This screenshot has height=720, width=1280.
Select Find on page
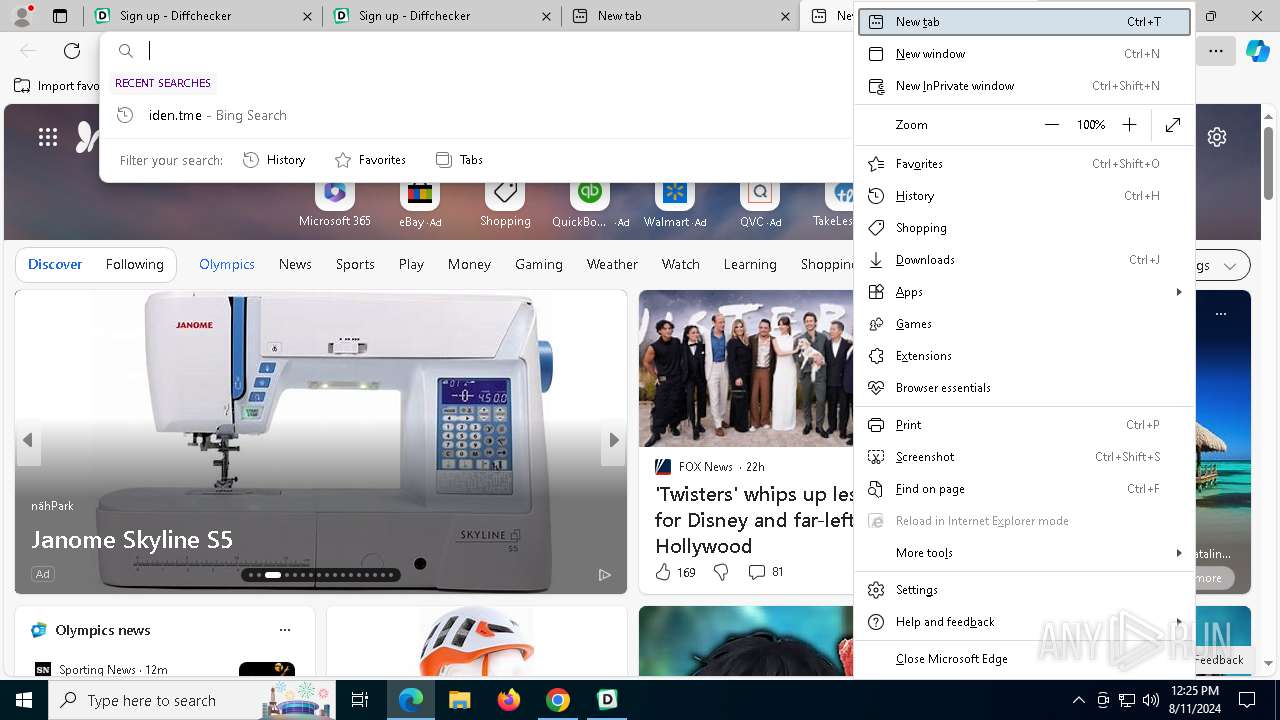point(1025,489)
